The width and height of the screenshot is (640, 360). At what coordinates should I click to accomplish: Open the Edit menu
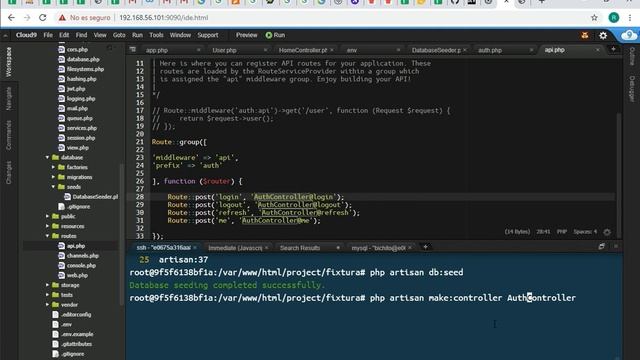pos(64,35)
